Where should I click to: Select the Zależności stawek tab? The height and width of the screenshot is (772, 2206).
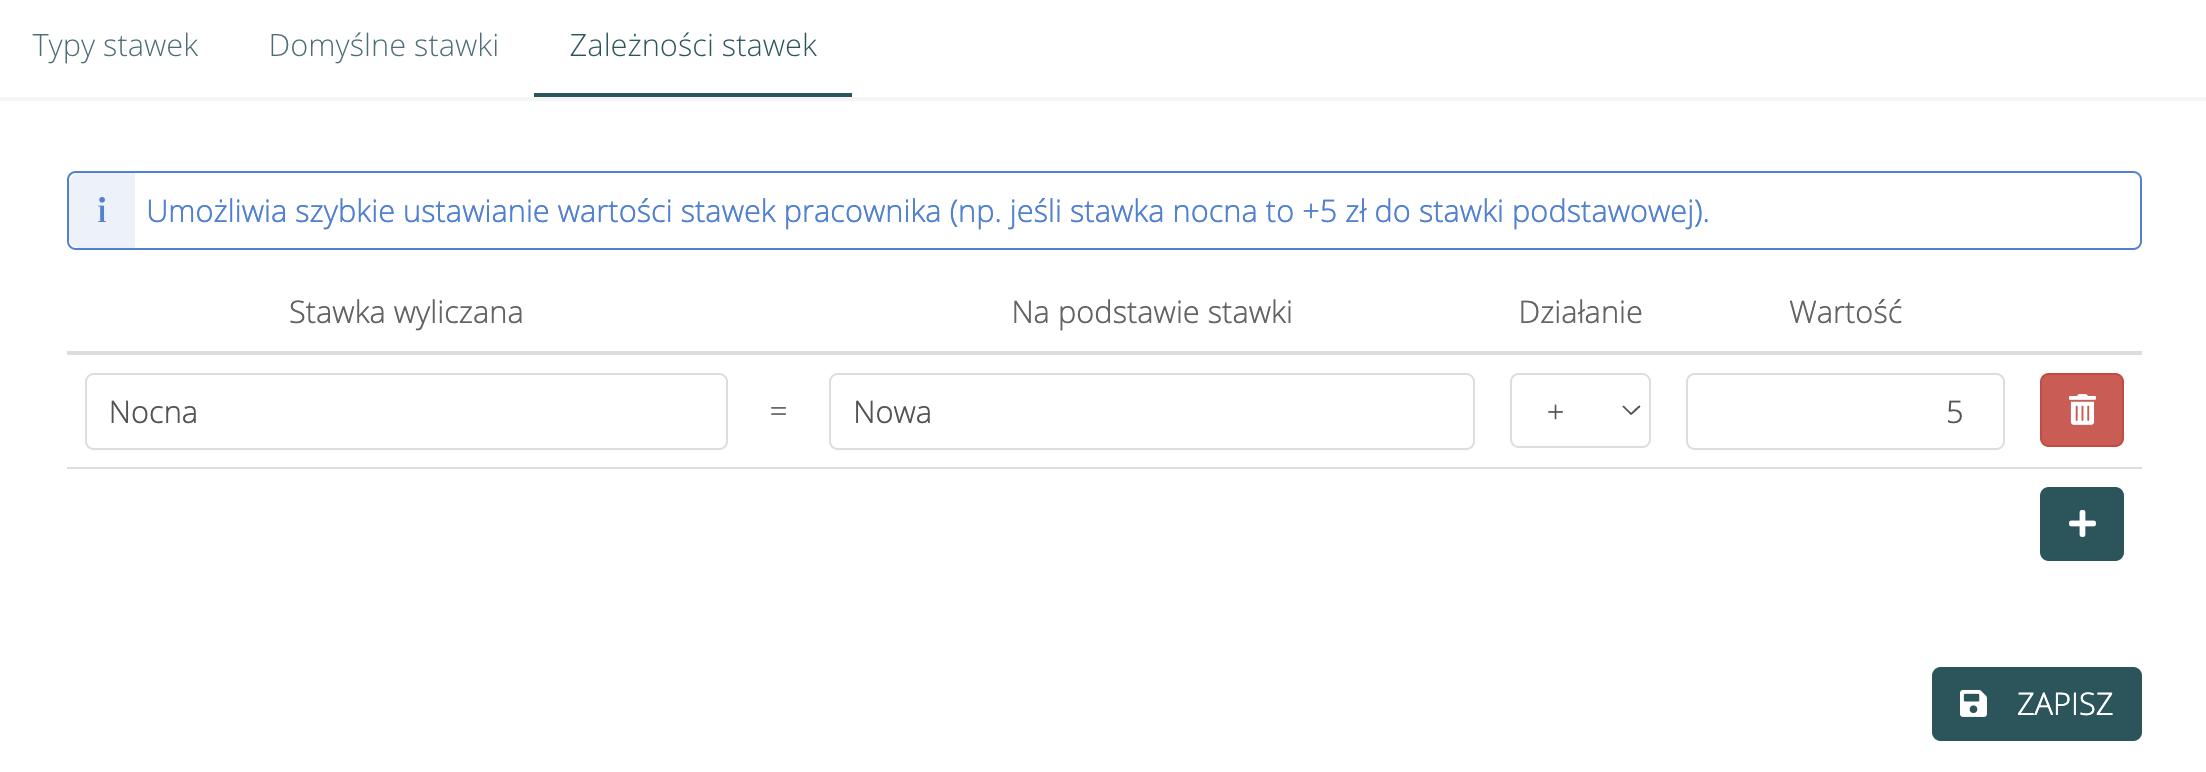click(x=693, y=46)
